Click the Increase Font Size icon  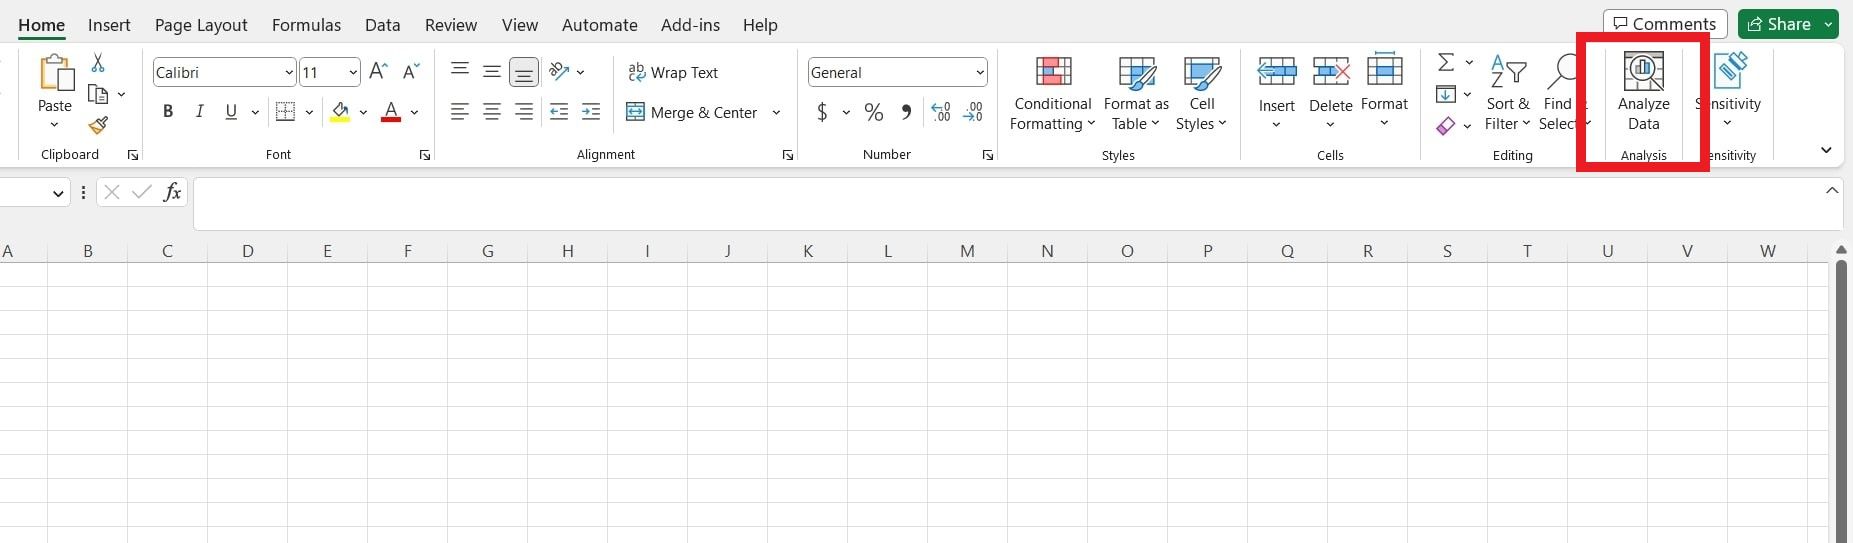[x=378, y=72]
